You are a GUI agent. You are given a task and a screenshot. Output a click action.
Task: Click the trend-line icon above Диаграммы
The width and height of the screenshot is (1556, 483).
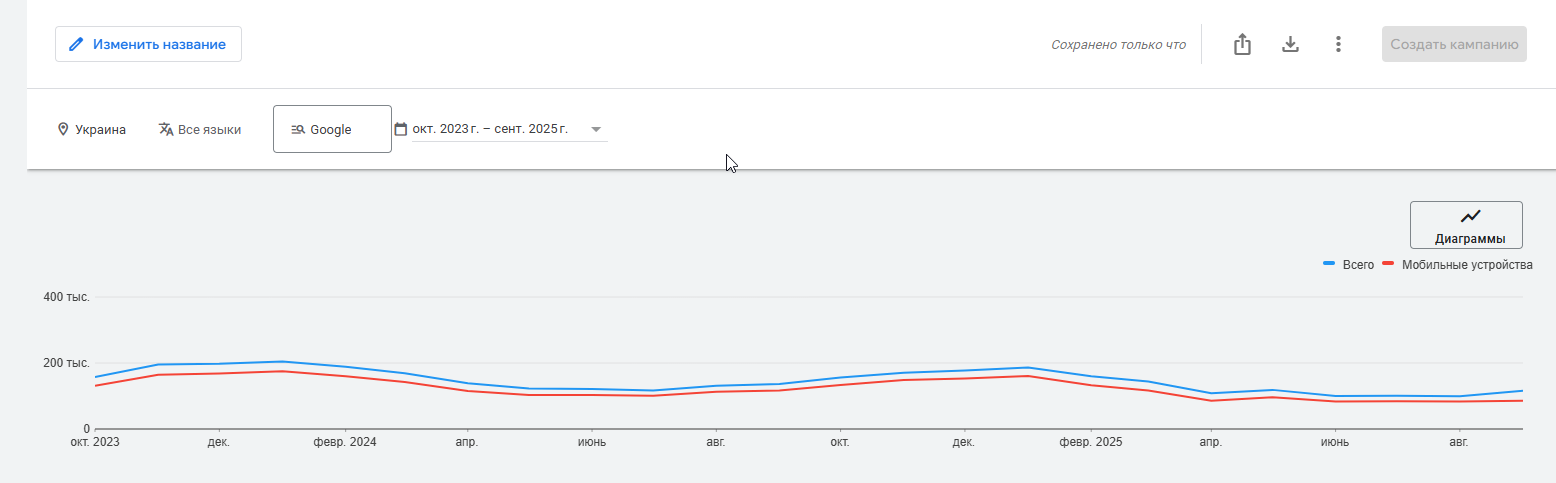click(x=1470, y=216)
